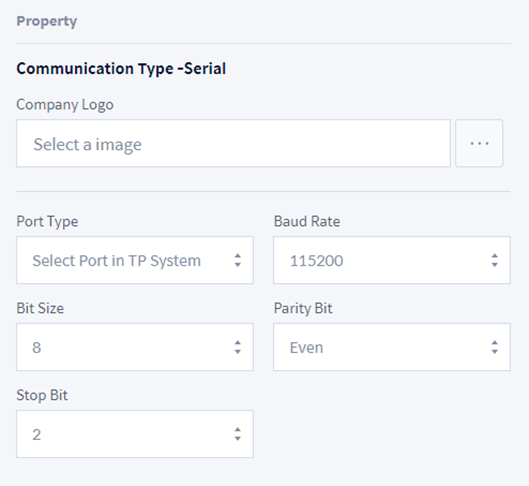Open the Bit Size dropdown showing 8
This screenshot has height=486, width=529.
click(135, 347)
